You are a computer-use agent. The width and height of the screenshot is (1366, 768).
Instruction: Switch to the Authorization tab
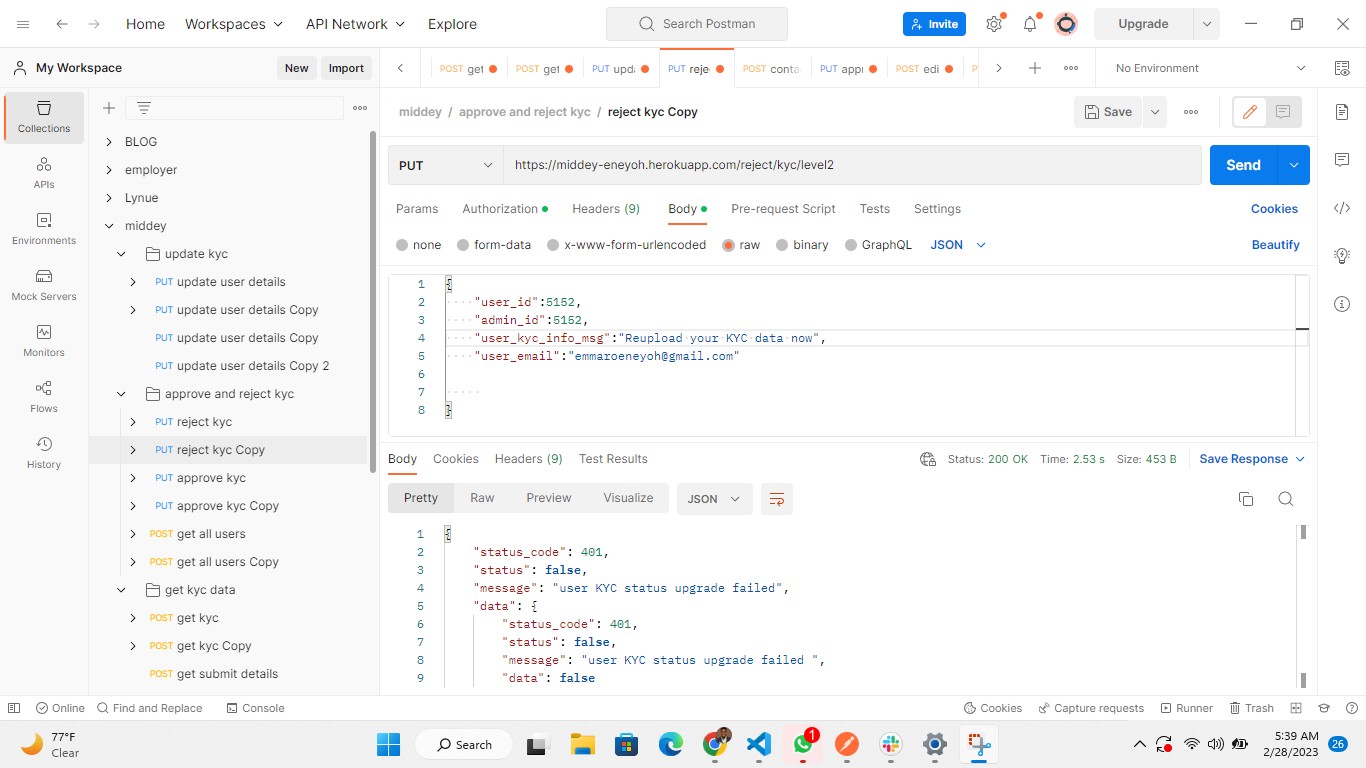[504, 209]
